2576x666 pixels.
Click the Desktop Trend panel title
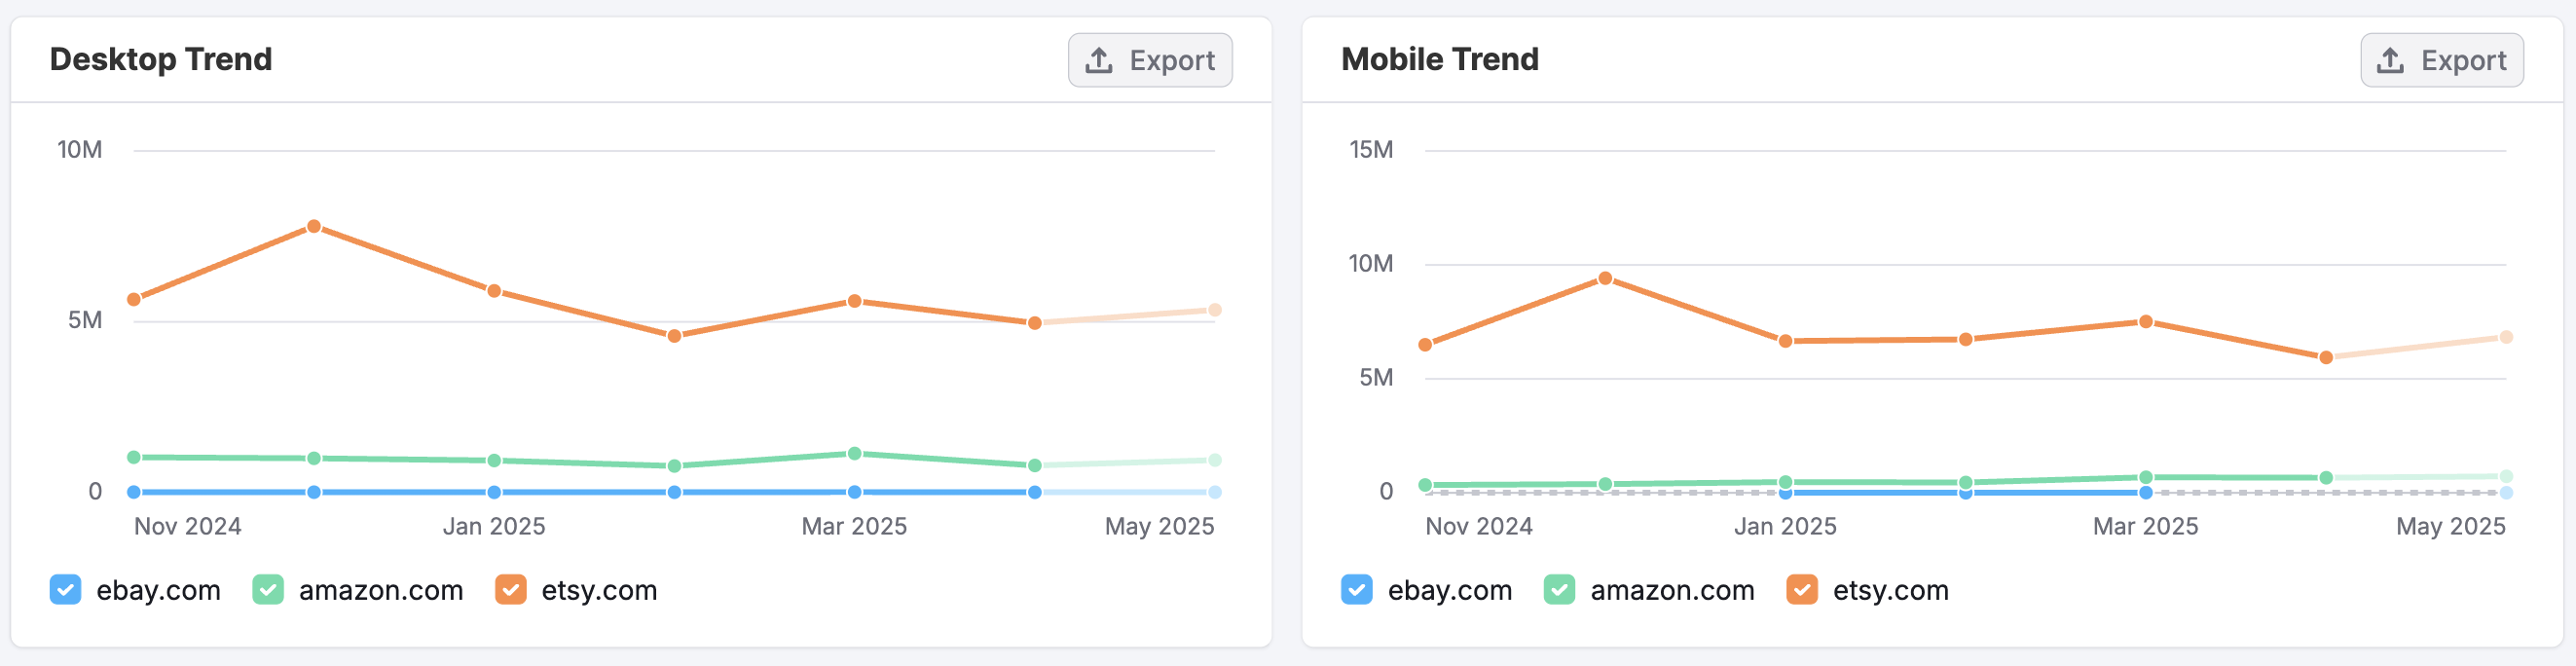point(161,60)
